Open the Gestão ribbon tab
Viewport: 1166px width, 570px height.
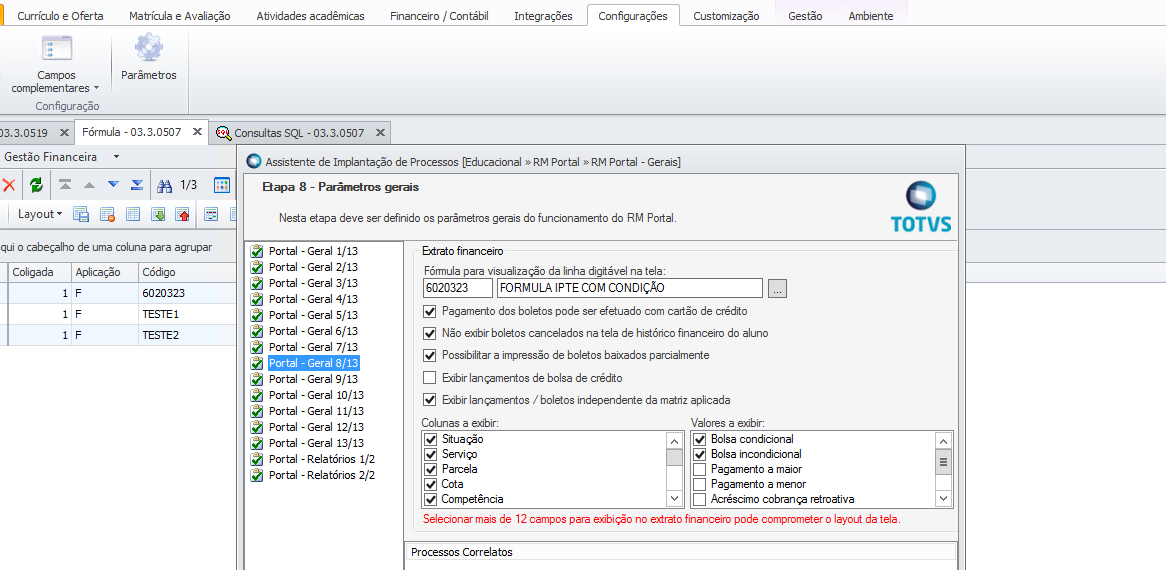805,16
